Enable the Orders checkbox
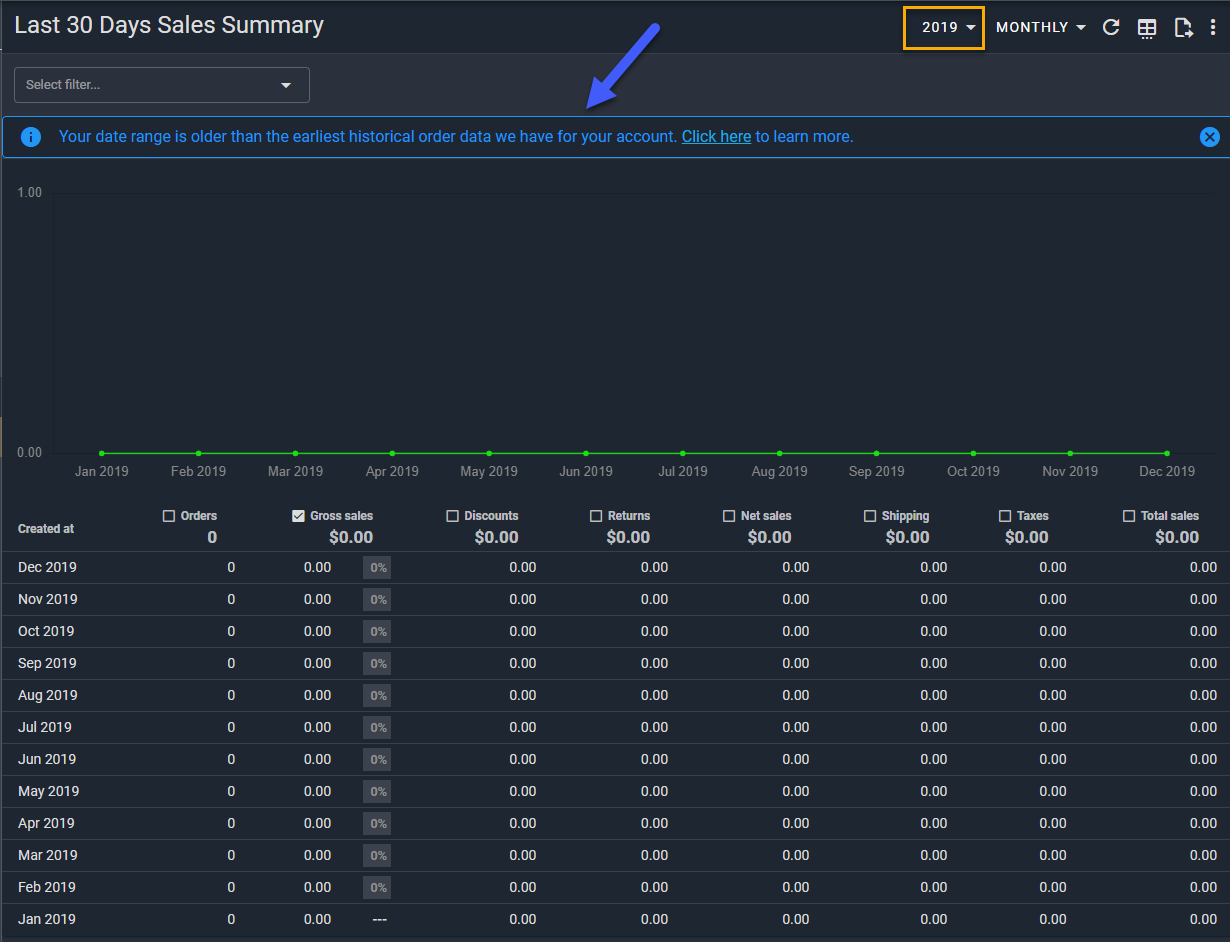Image resolution: width=1230 pixels, height=942 pixels. point(169,516)
